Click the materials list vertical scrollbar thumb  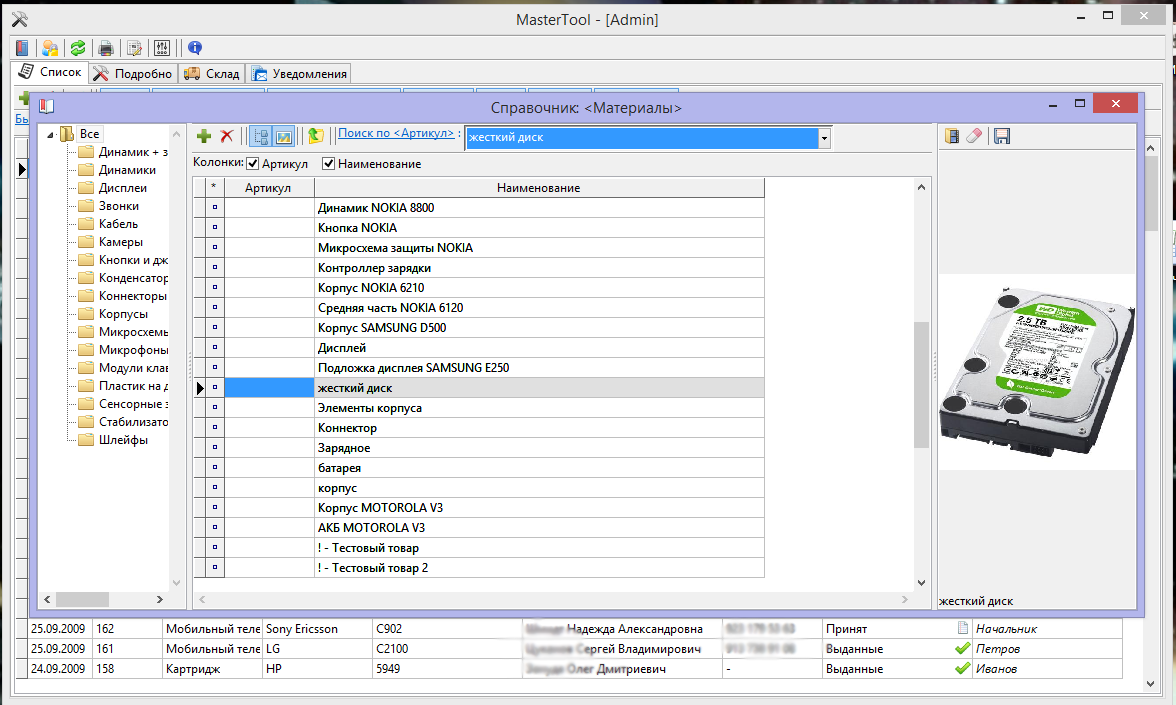pyautogui.click(x=922, y=385)
